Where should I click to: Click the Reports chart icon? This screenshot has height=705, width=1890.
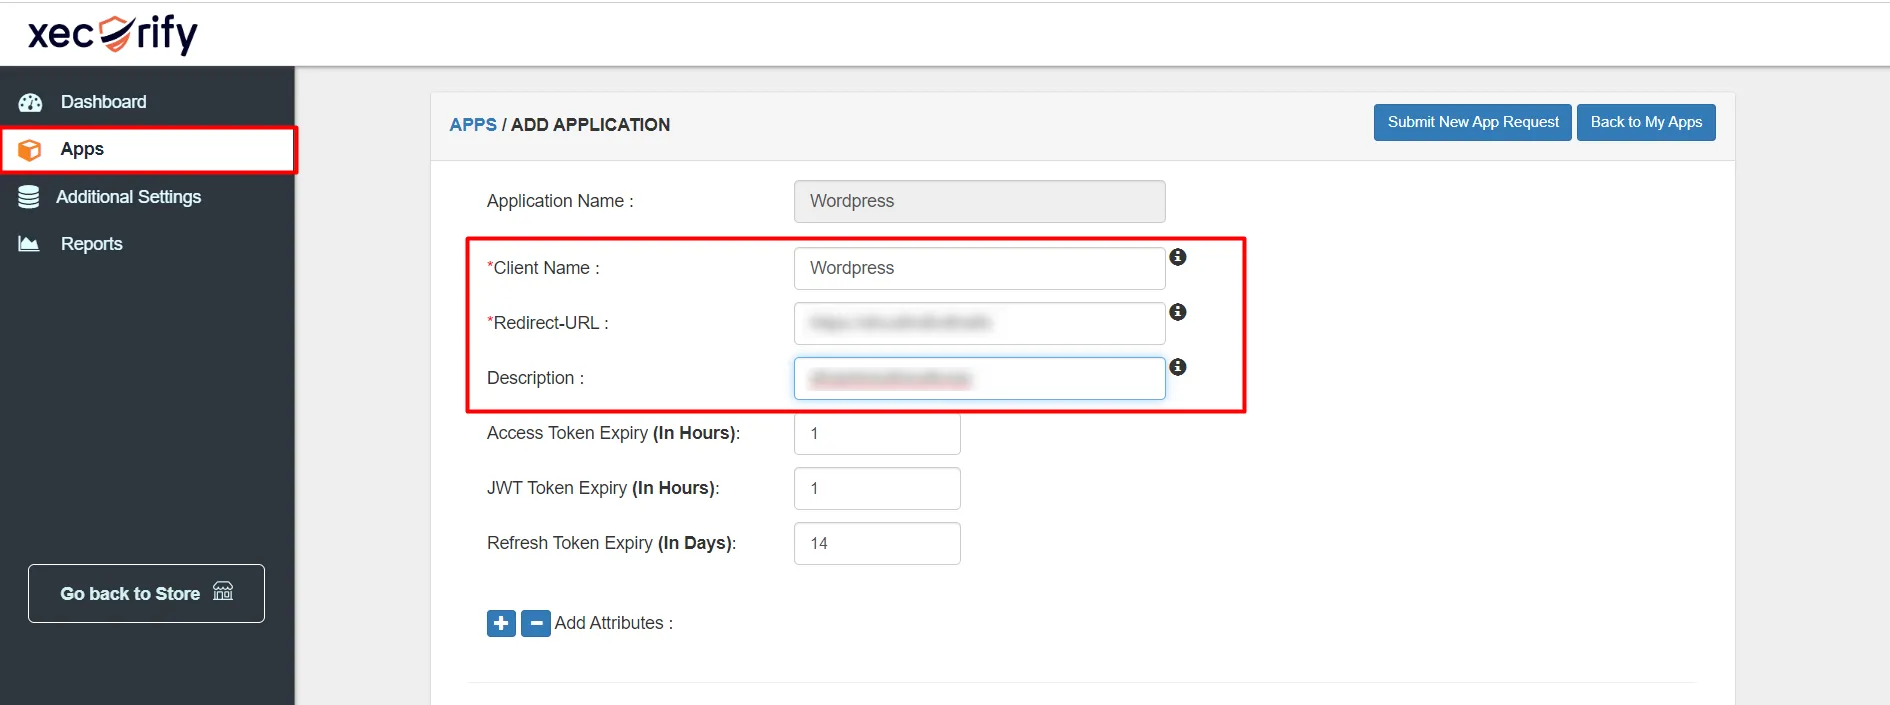click(x=29, y=244)
